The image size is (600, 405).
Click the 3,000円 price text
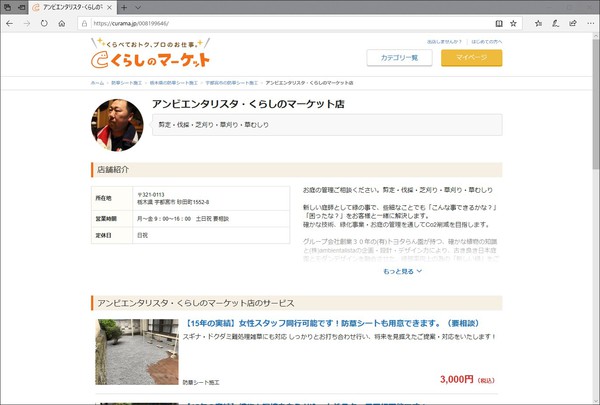[457, 379]
